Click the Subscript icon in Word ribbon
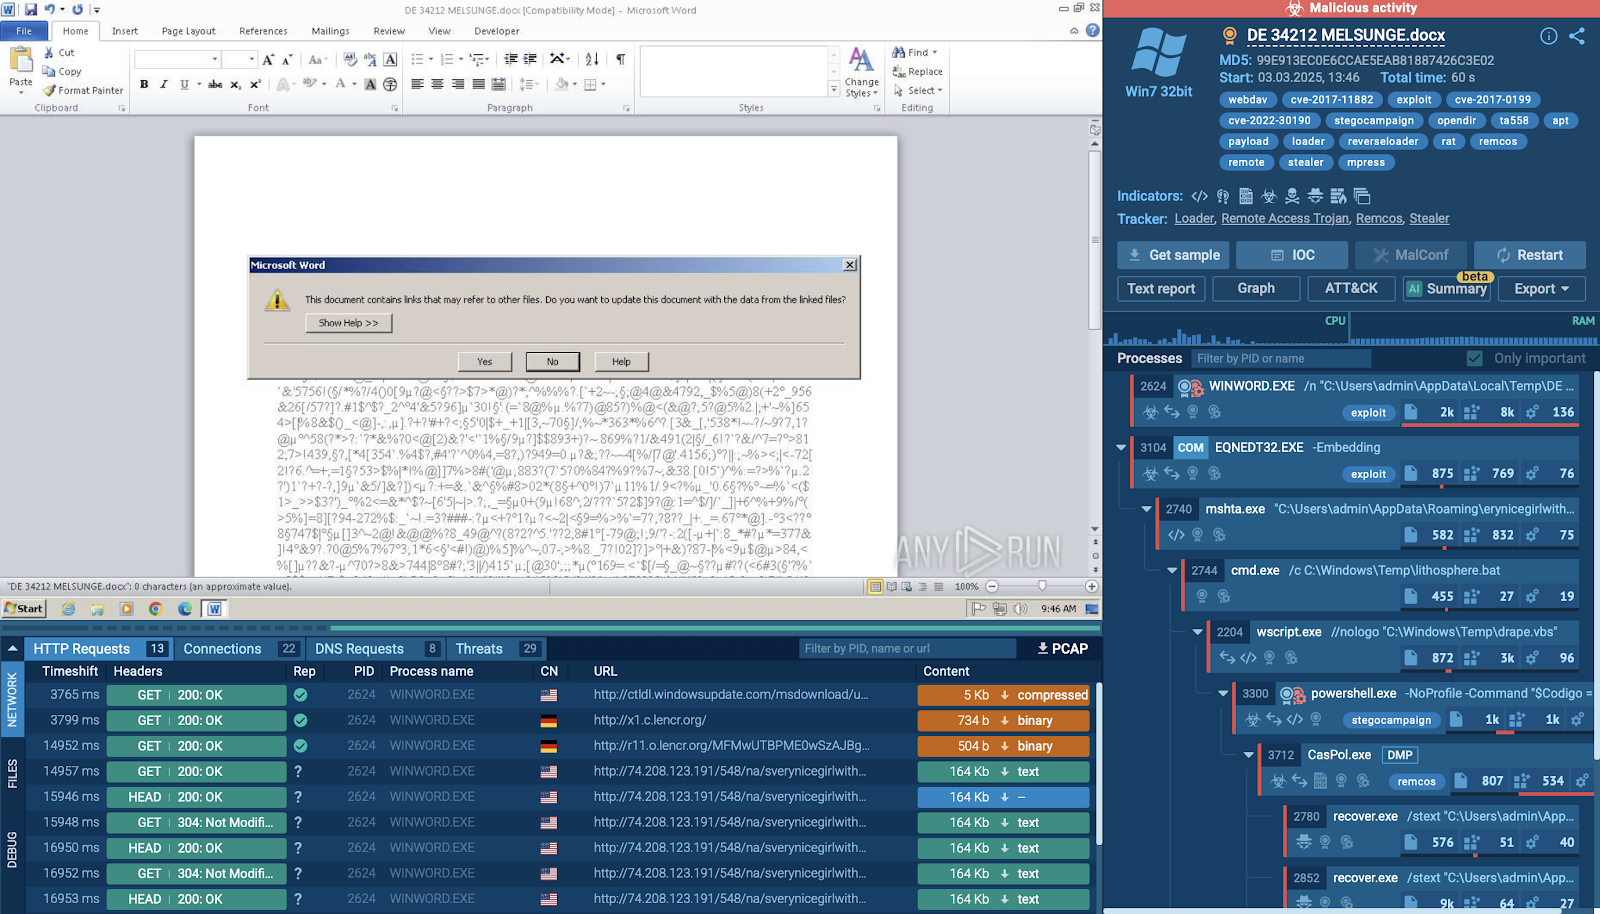 click(x=235, y=85)
